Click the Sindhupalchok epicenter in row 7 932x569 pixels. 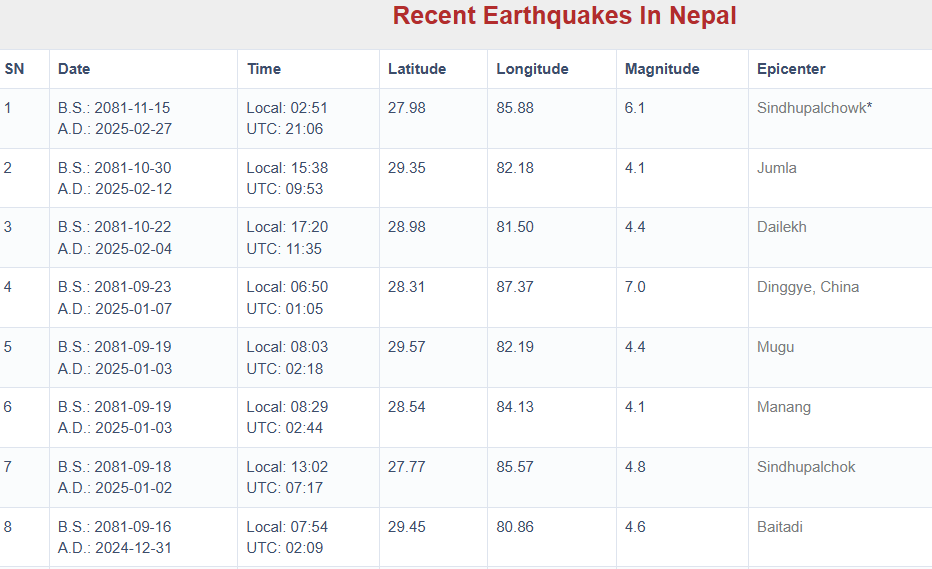tap(806, 467)
